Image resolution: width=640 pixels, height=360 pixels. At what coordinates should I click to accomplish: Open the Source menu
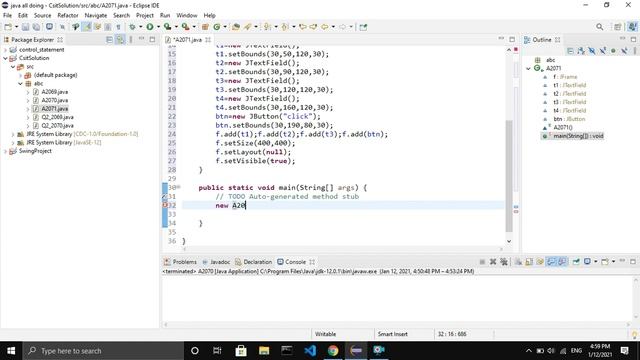pyautogui.click(x=42, y=16)
